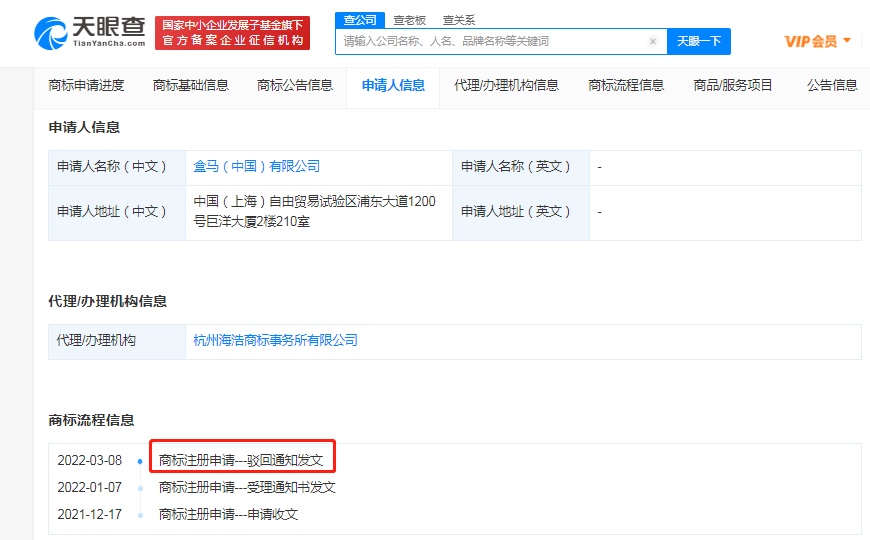The image size is (870, 540).
Task: Select the 代理/办理机构信息 section heading
Action: pos(108,301)
